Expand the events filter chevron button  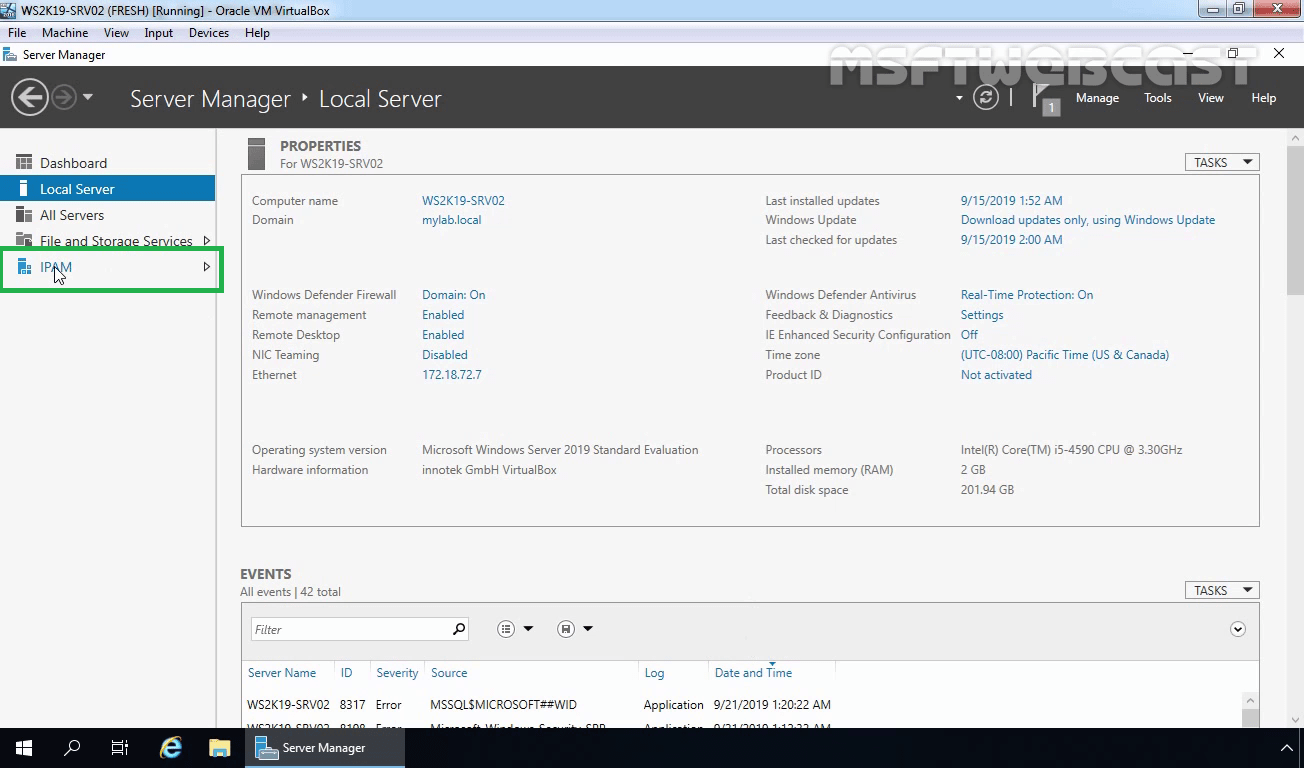click(1238, 629)
